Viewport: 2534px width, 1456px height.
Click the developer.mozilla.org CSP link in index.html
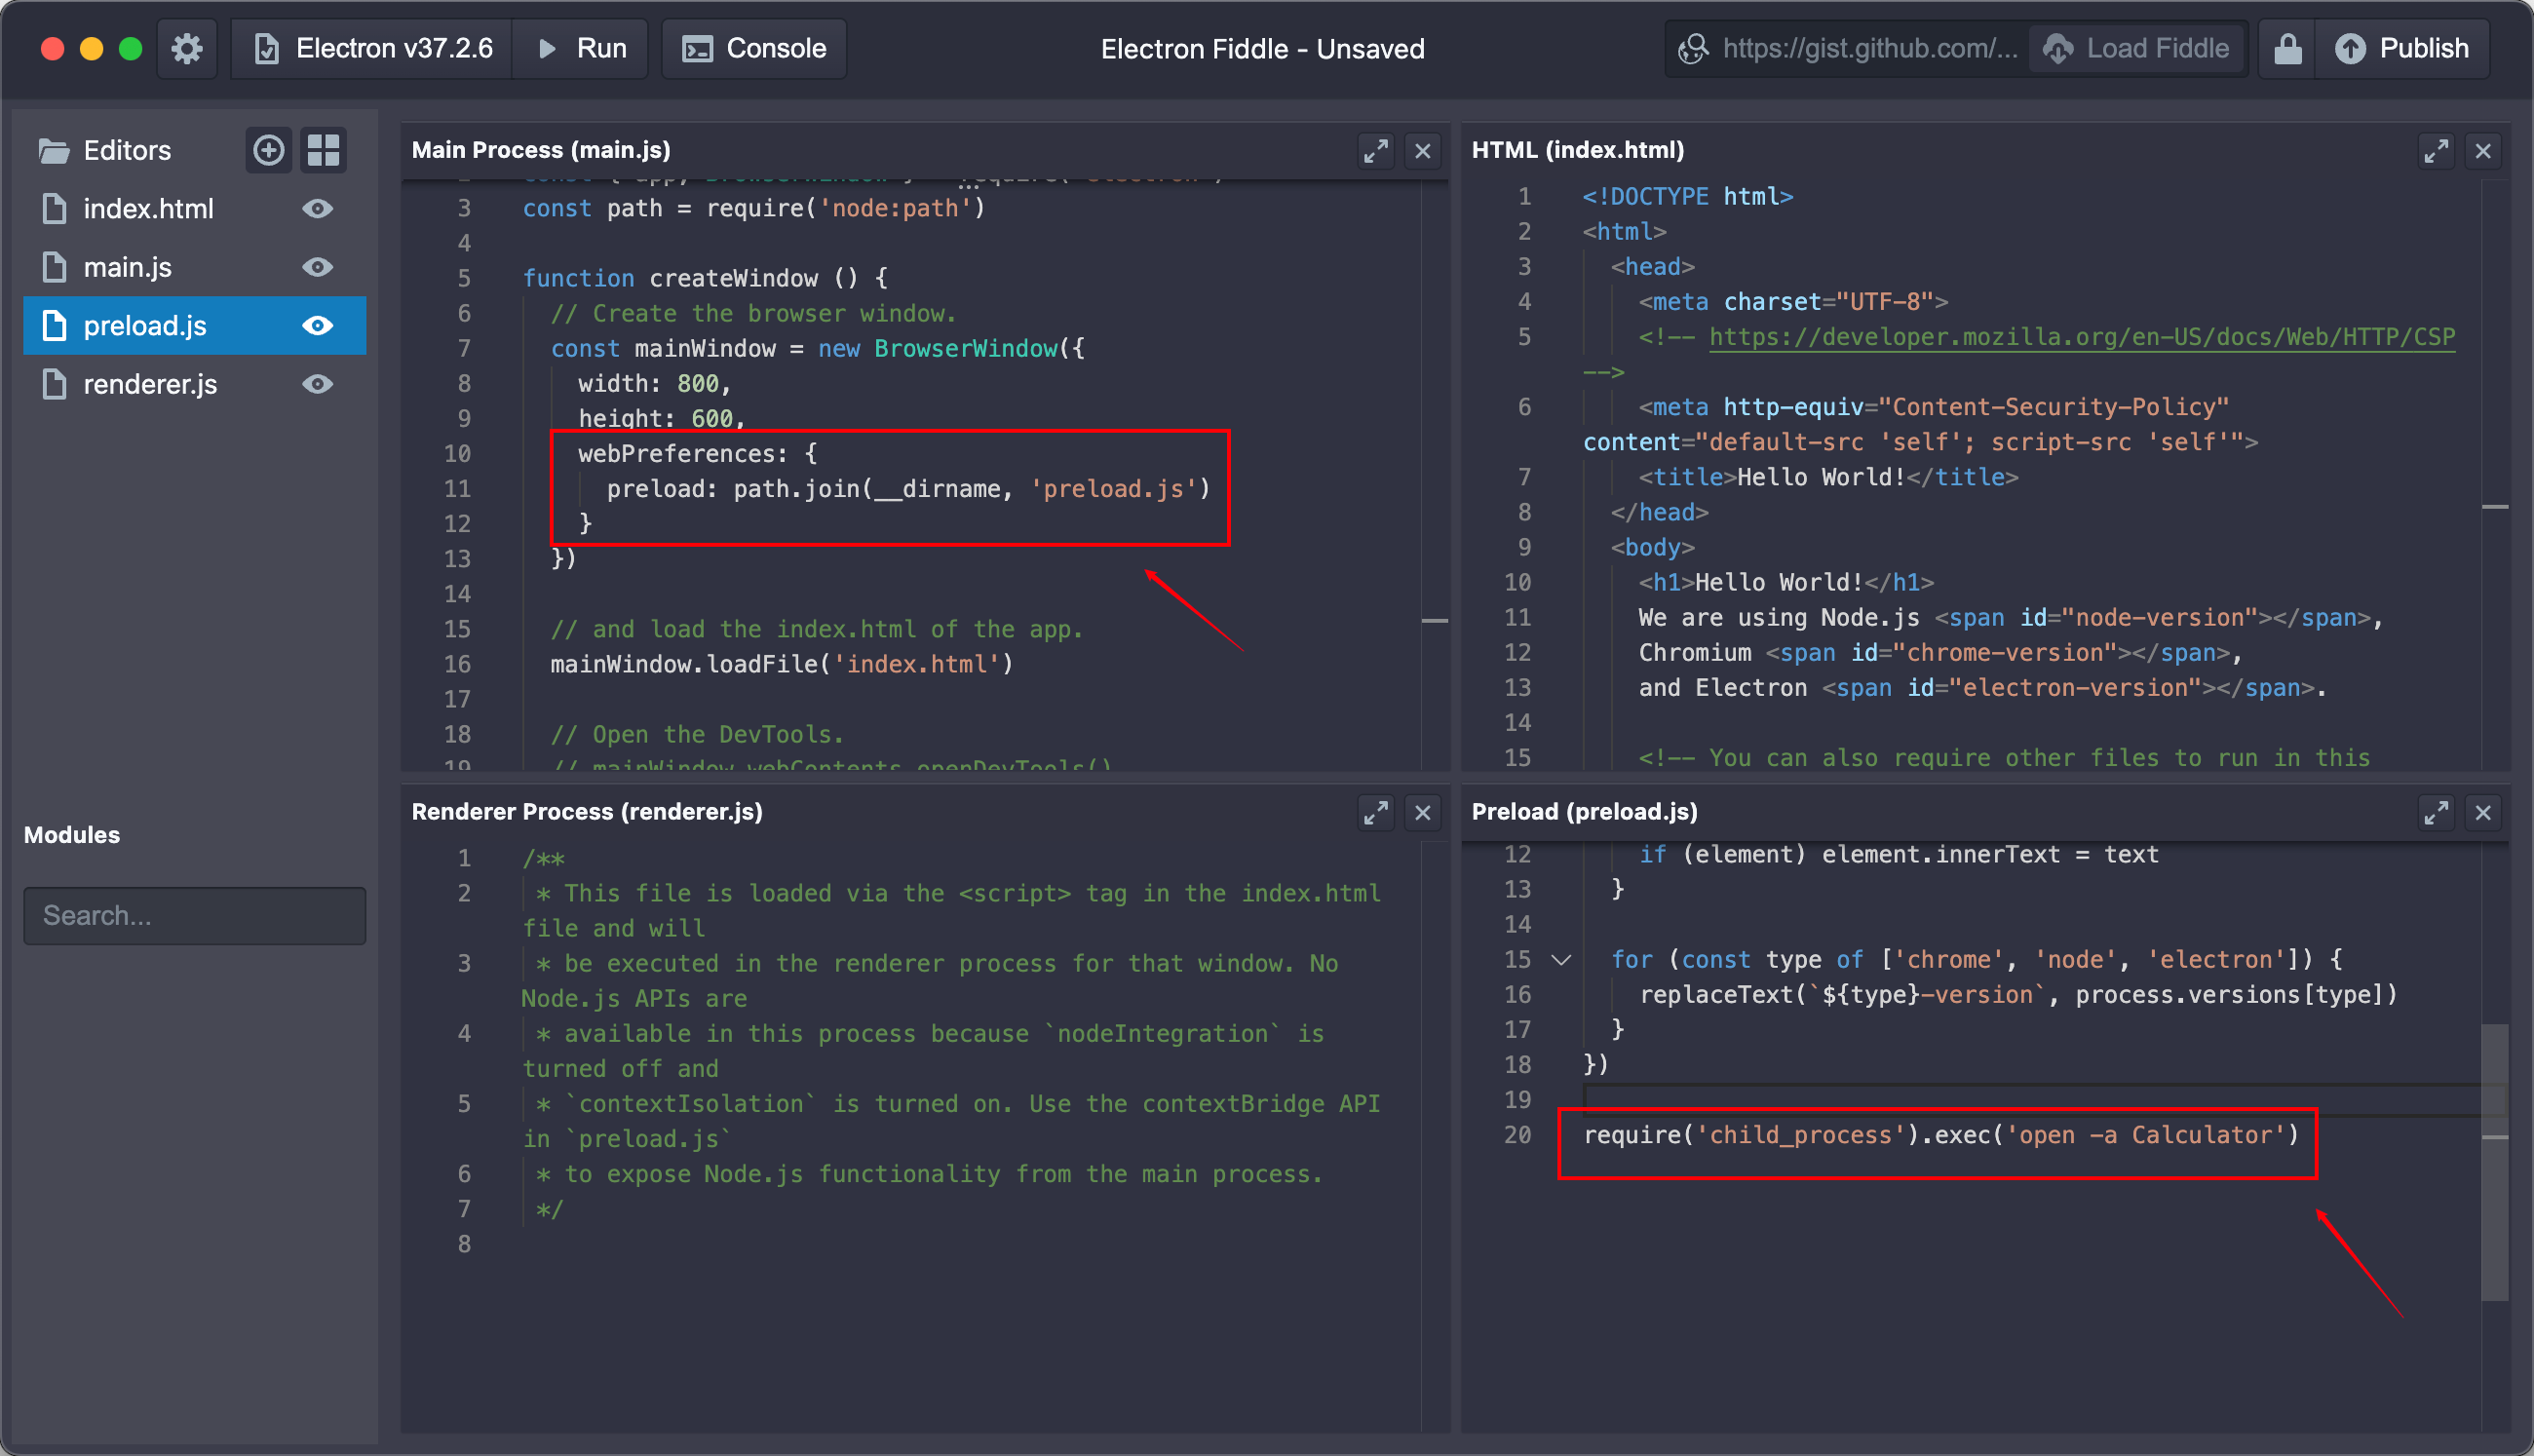click(x=2082, y=337)
